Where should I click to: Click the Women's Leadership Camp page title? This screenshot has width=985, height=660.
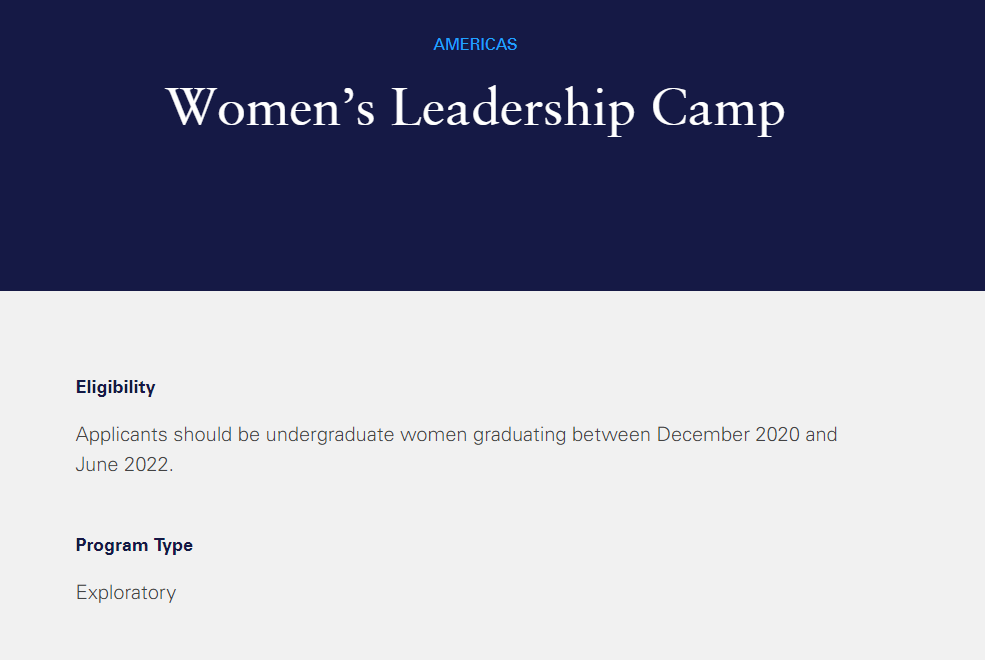pos(475,109)
